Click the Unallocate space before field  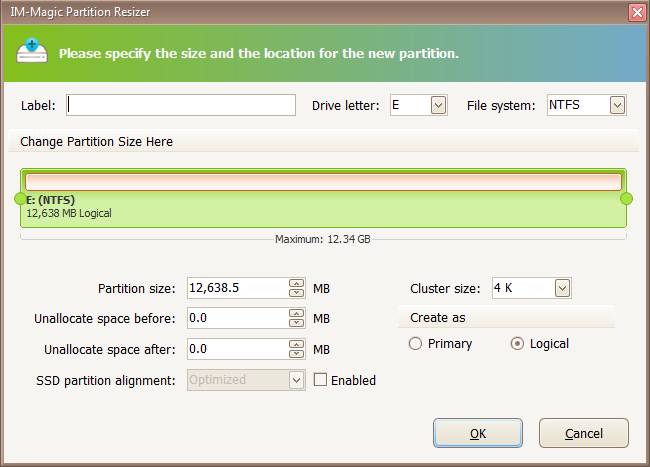pyautogui.click(x=238, y=318)
